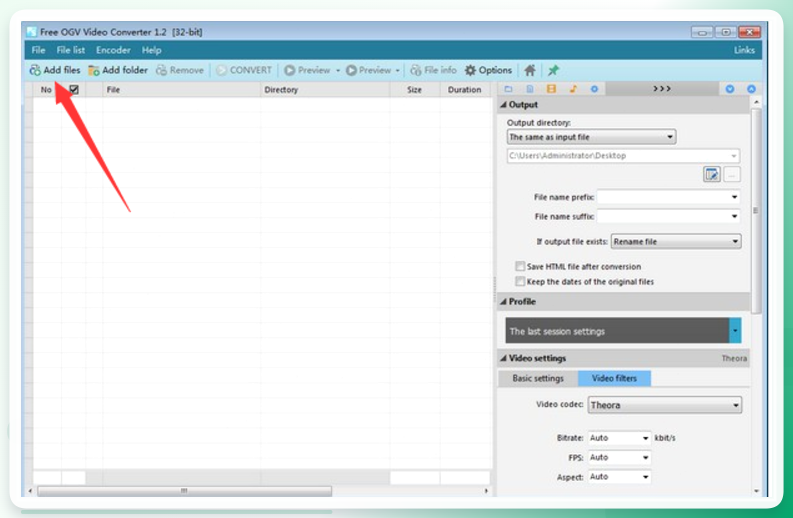Sort by the Directory column header
This screenshot has height=518, width=793.
325,90
